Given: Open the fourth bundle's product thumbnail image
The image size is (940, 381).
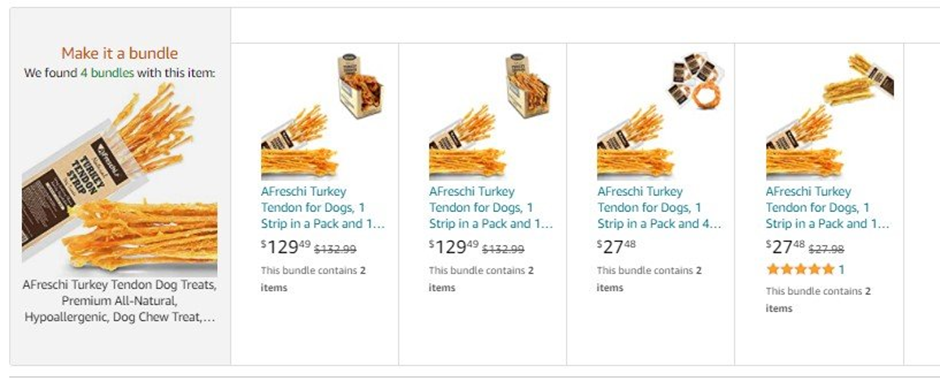Looking at the screenshot, I should pos(828,116).
